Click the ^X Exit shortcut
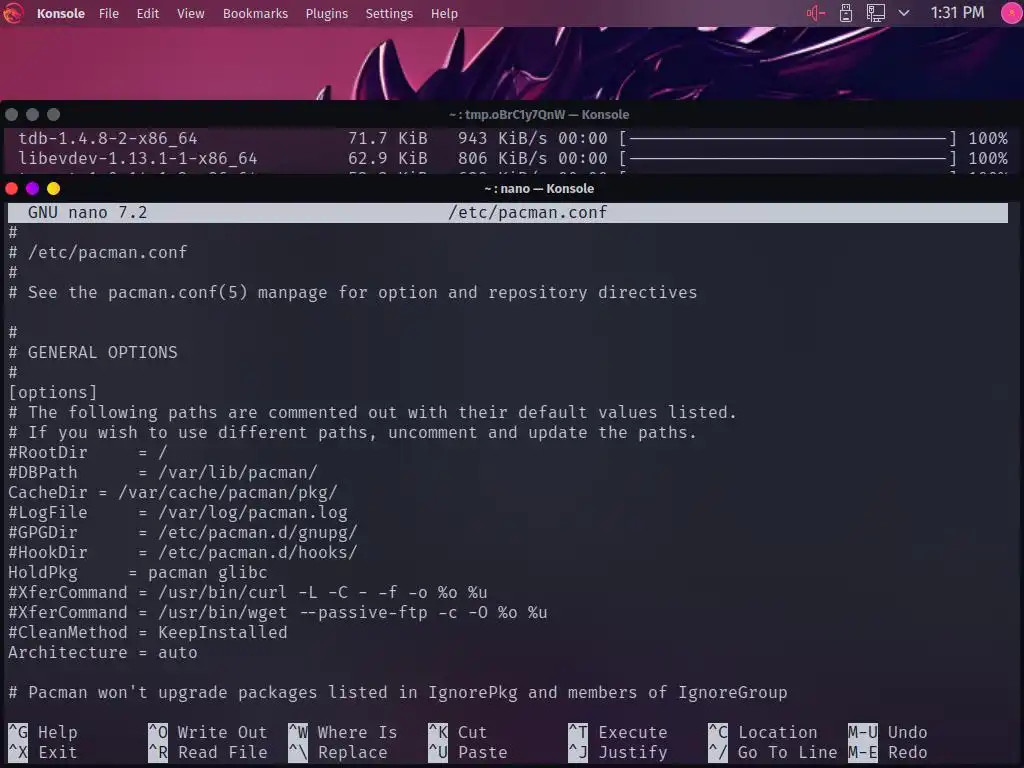 pyautogui.click(x=43, y=752)
